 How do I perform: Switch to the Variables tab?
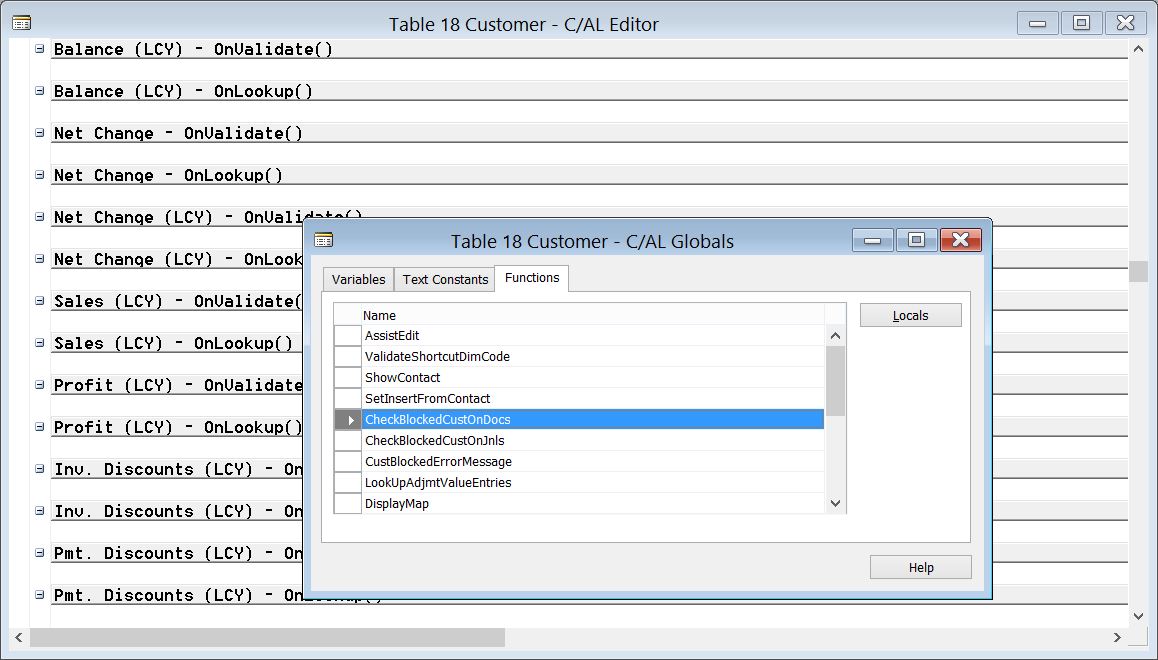coord(358,279)
